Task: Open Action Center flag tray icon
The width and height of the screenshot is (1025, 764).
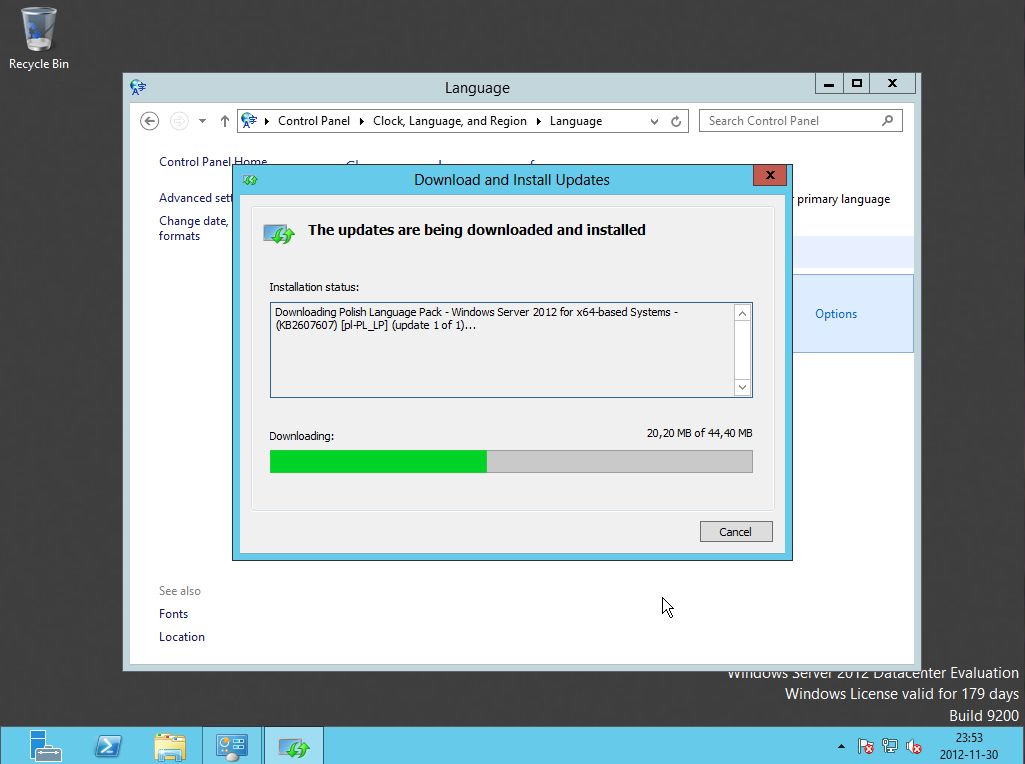Action: (x=865, y=746)
